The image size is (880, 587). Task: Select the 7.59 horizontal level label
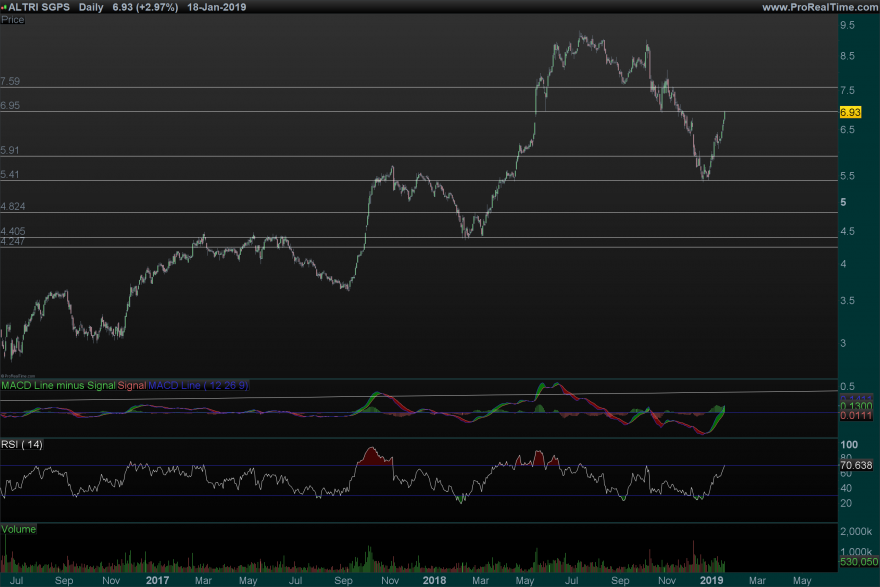(x=11, y=81)
